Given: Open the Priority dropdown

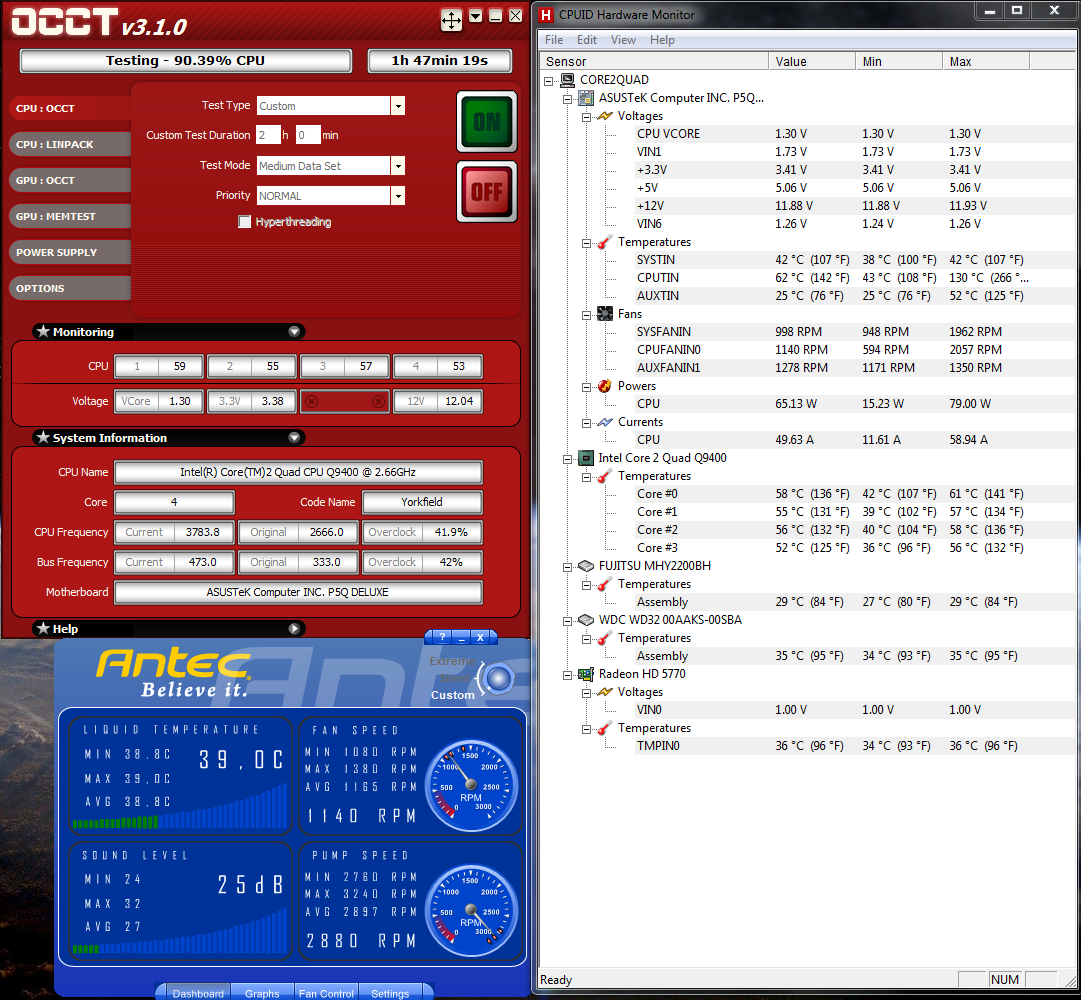Looking at the screenshot, I should (398, 196).
